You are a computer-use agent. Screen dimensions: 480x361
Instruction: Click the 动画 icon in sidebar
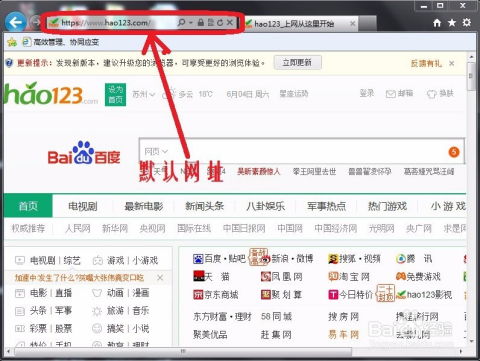(x=97, y=293)
